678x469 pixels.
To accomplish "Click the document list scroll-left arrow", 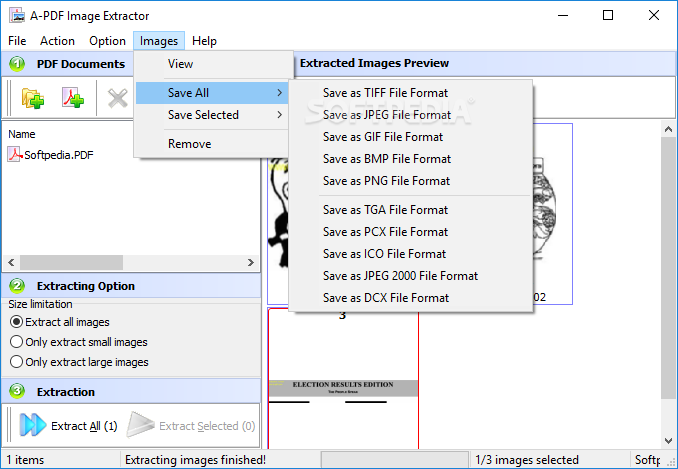I will click(x=11, y=262).
